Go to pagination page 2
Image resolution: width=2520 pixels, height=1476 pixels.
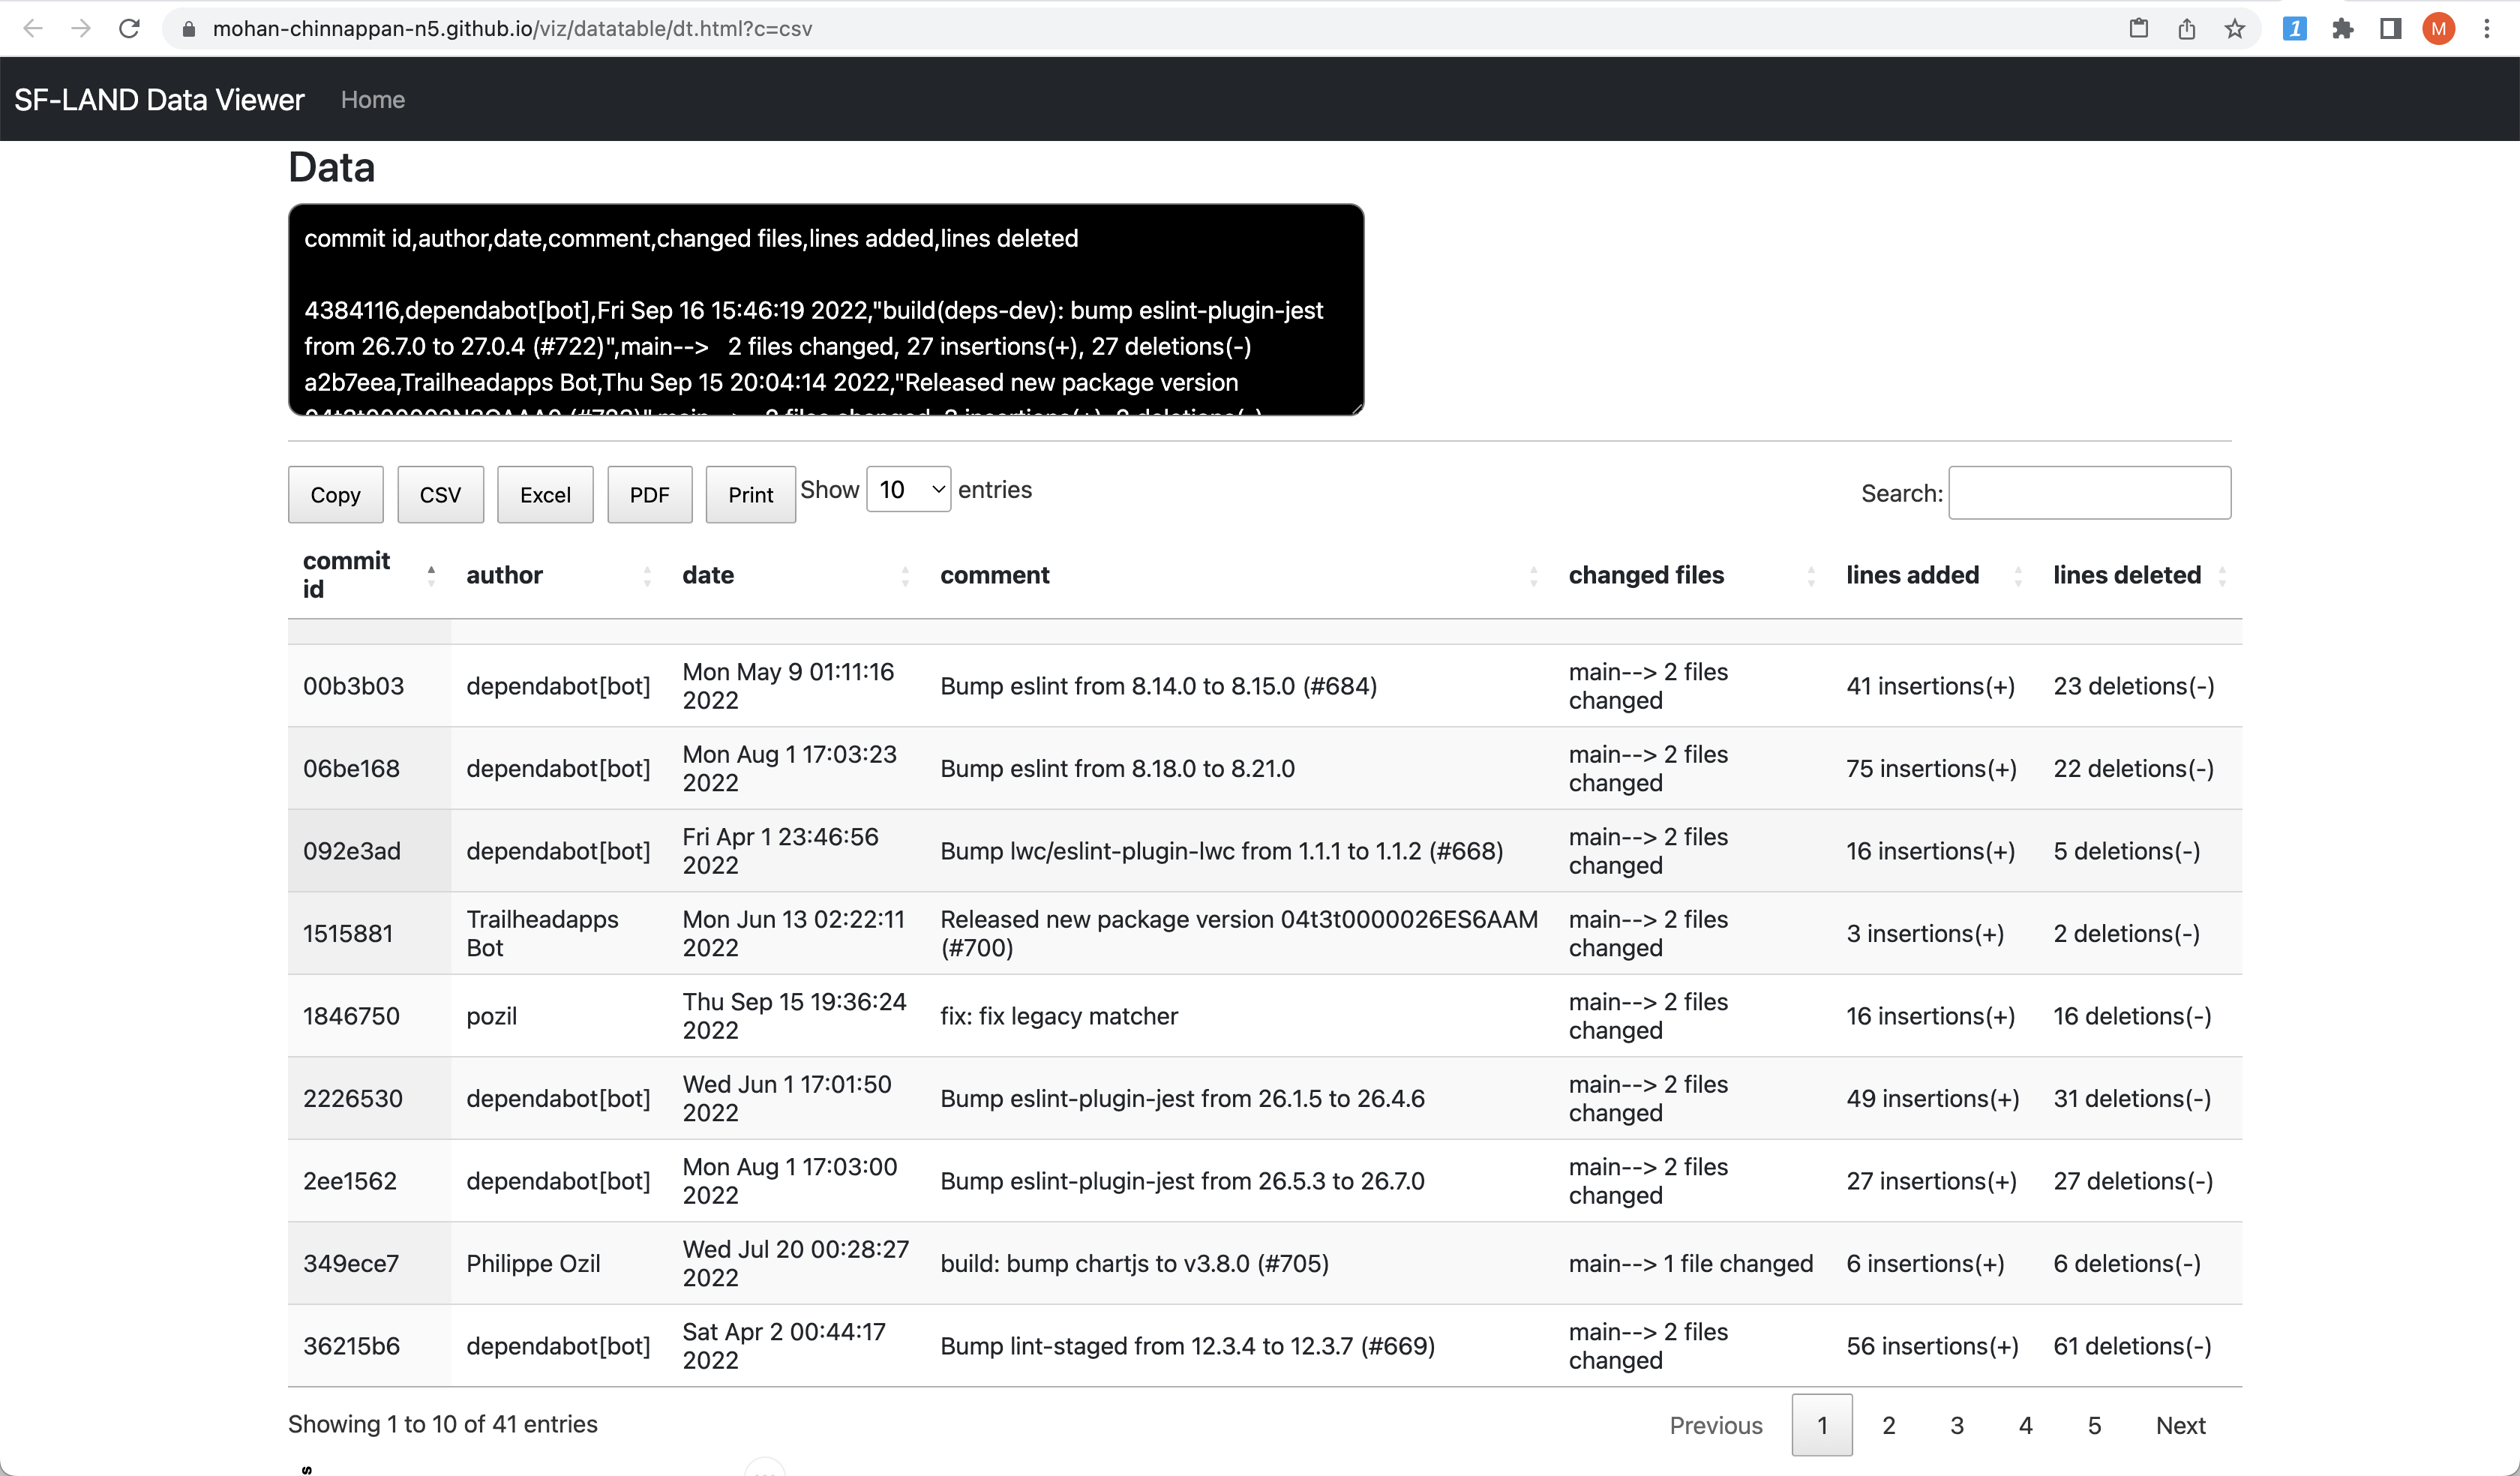pyautogui.click(x=1889, y=1424)
